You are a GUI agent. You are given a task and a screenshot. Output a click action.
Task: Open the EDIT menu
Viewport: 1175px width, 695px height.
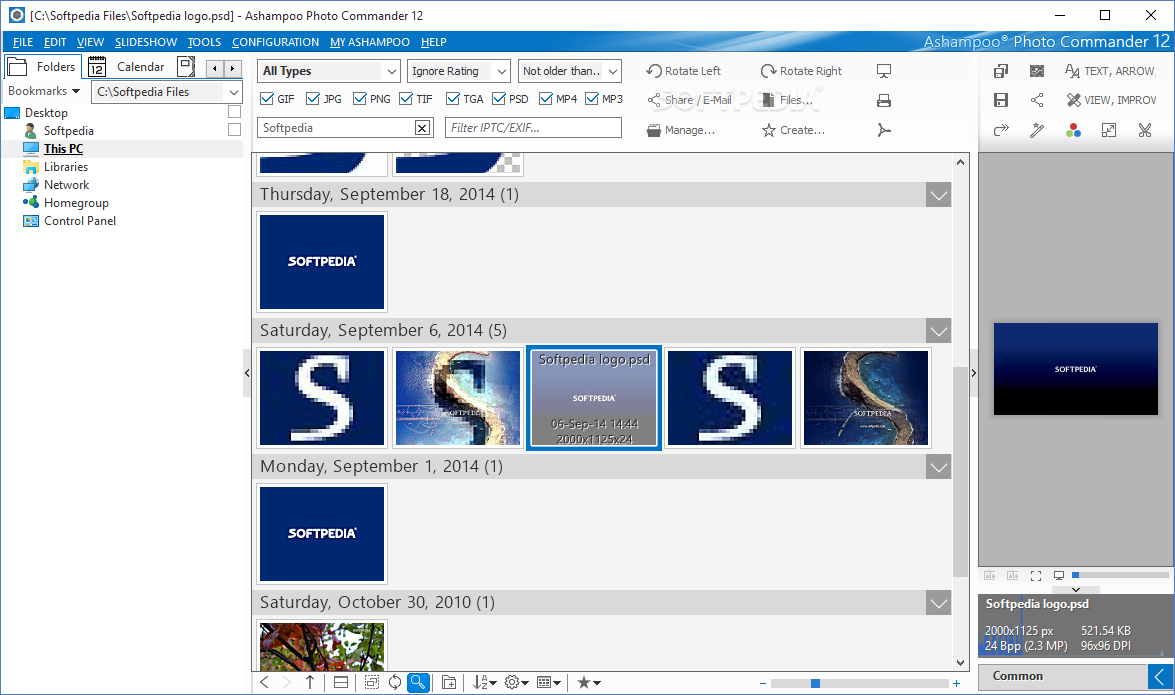(x=55, y=42)
